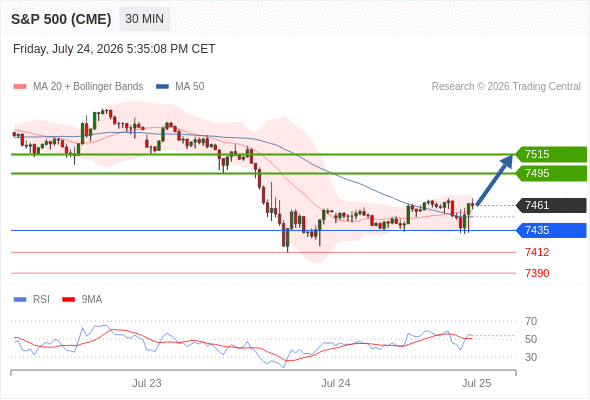Screen dimensions: 590x400
Task: Click the blue upward forecast arrow
Action: pos(494,180)
